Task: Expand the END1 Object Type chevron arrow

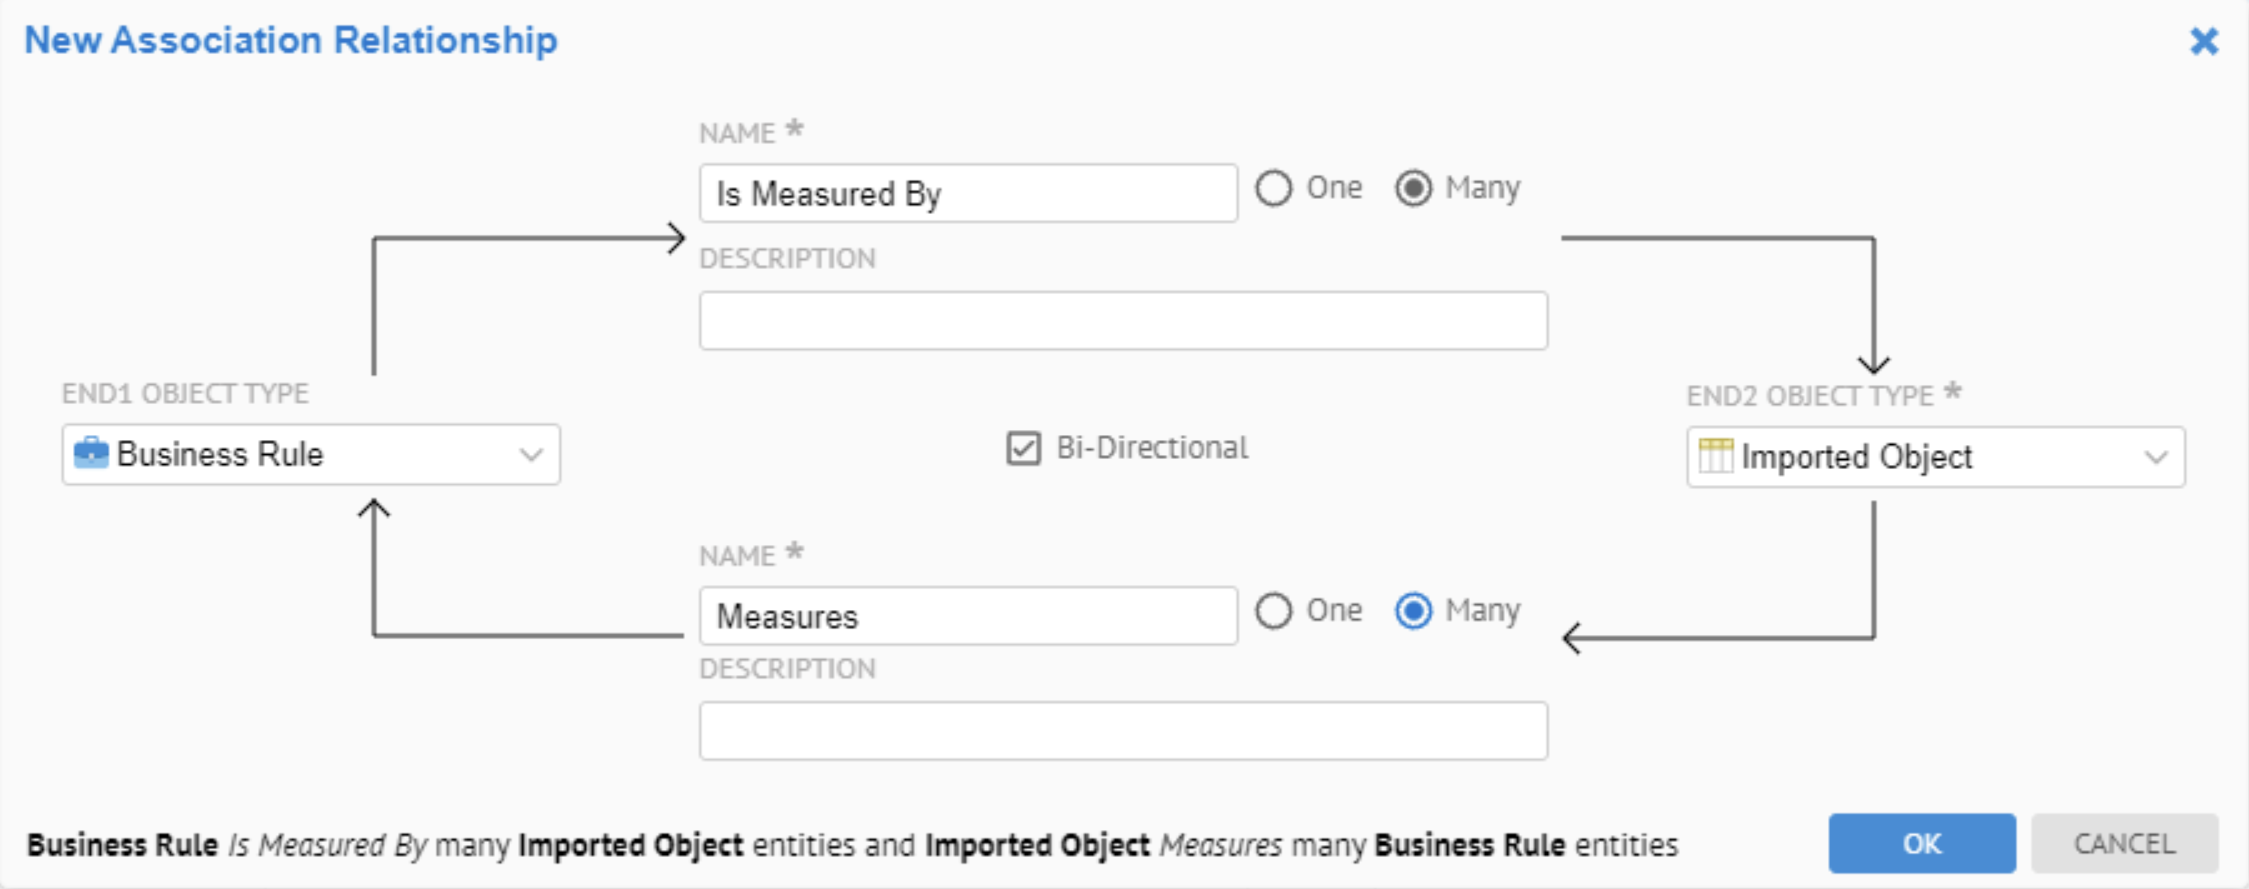Action: (531, 455)
